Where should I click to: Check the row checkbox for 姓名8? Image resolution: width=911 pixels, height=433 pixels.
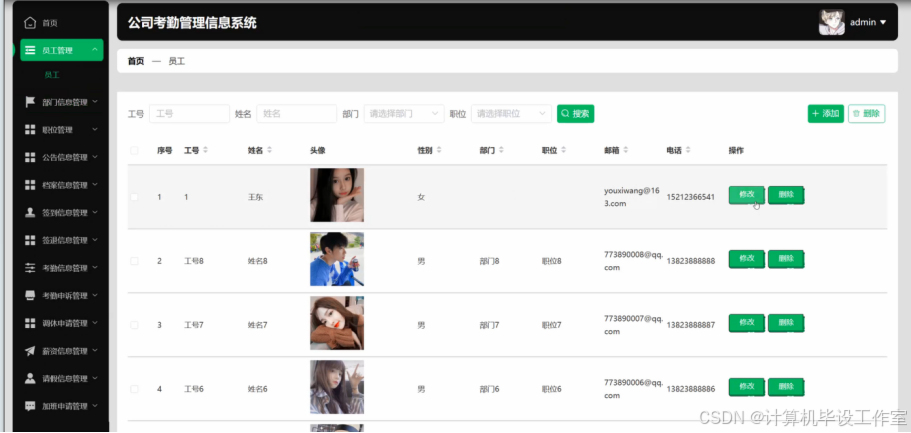134,261
